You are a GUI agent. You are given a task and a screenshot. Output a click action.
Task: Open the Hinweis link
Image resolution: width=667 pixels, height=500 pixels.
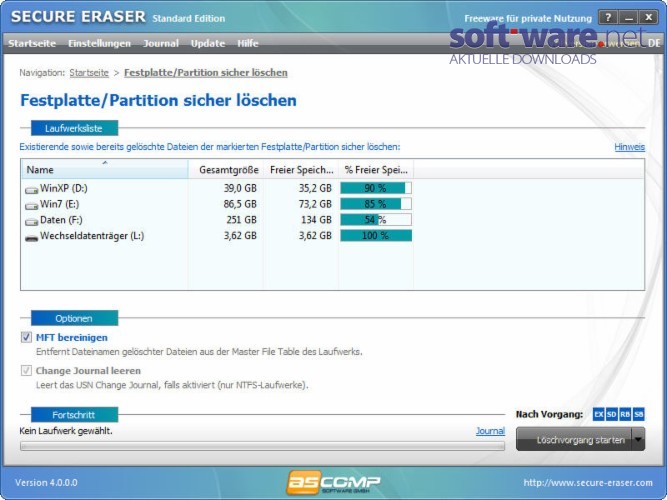[630, 147]
